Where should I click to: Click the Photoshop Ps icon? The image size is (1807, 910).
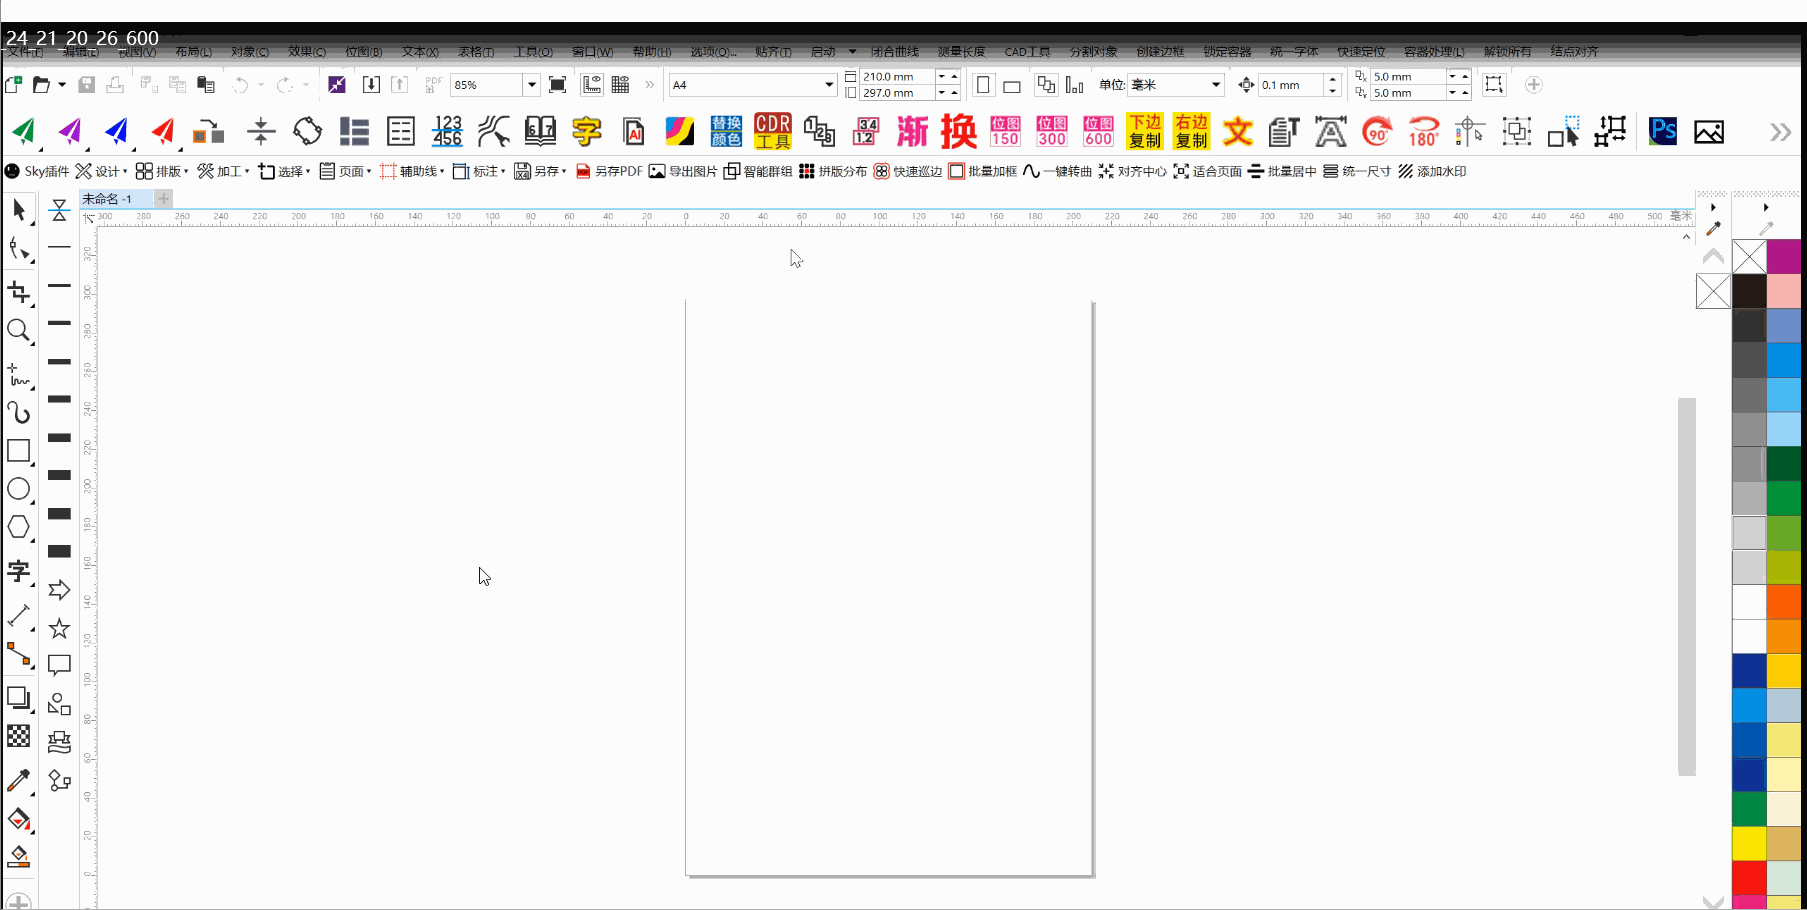point(1663,131)
